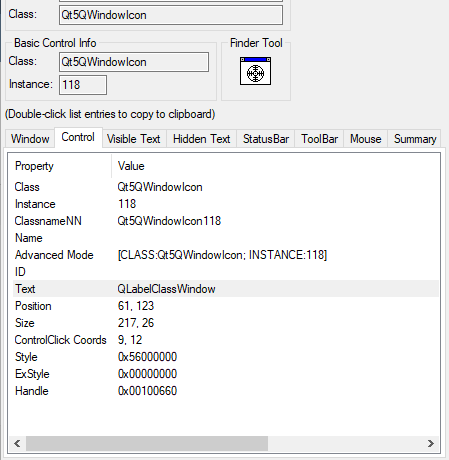The image size is (449, 460).
Task: Click the Finder Tool crosshair icon
Action: point(255,71)
